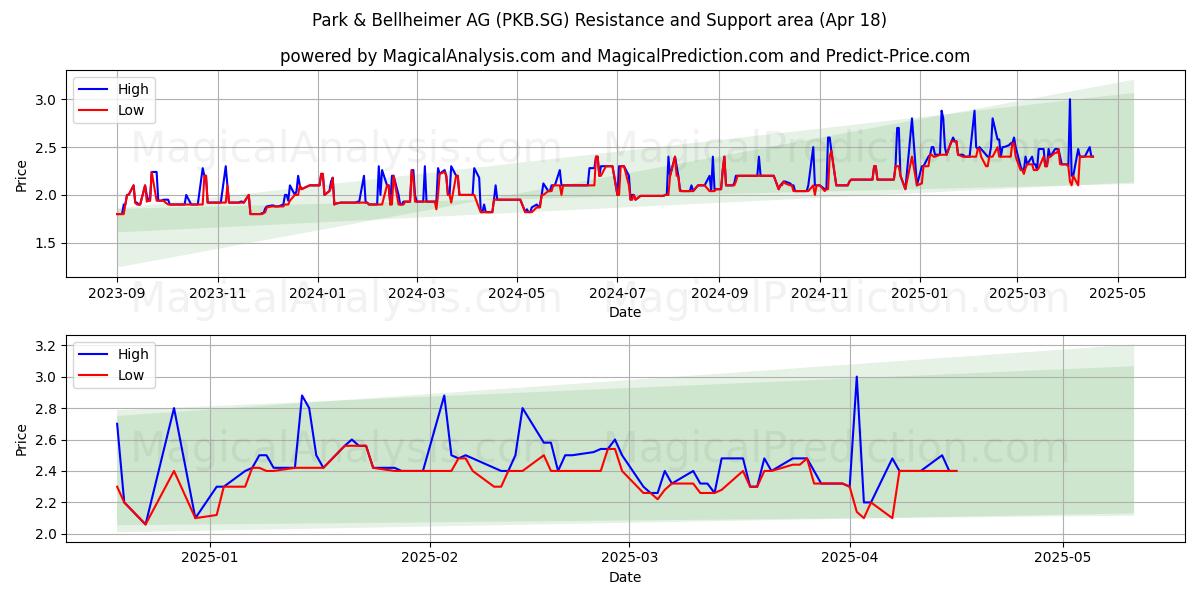Click y-axis value '2.6' in bottom chart
The width and height of the screenshot is (1200, 600).
pos(48,440)
